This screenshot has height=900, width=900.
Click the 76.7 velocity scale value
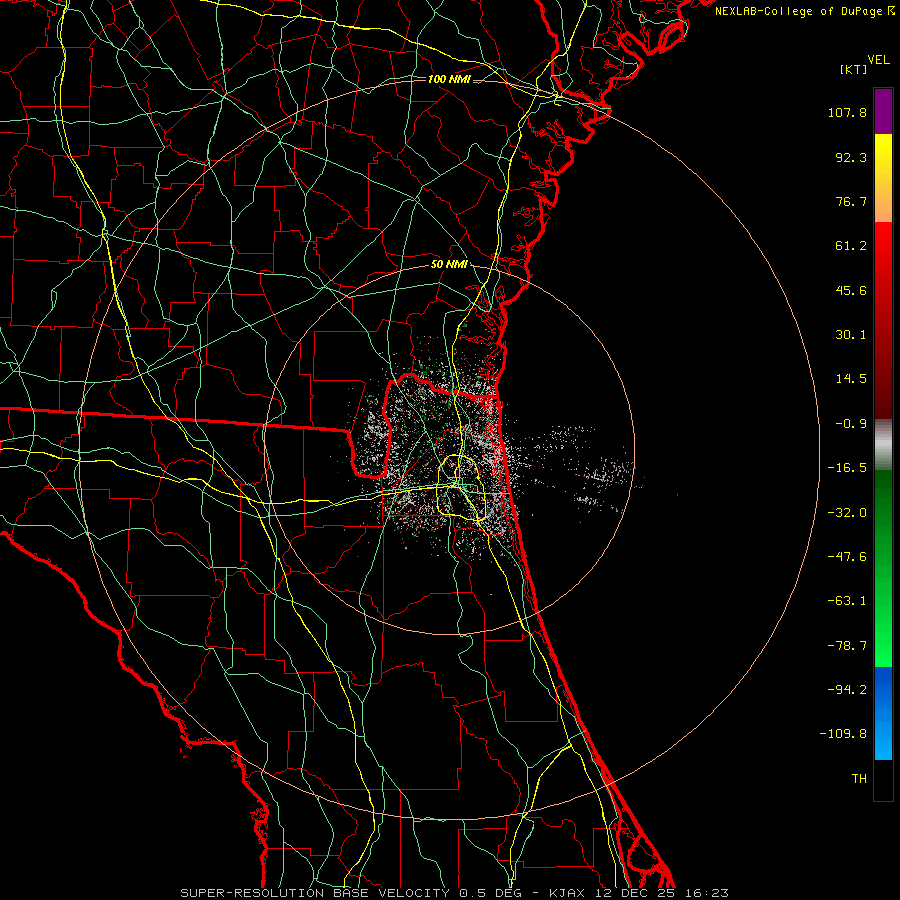point(851,201)
